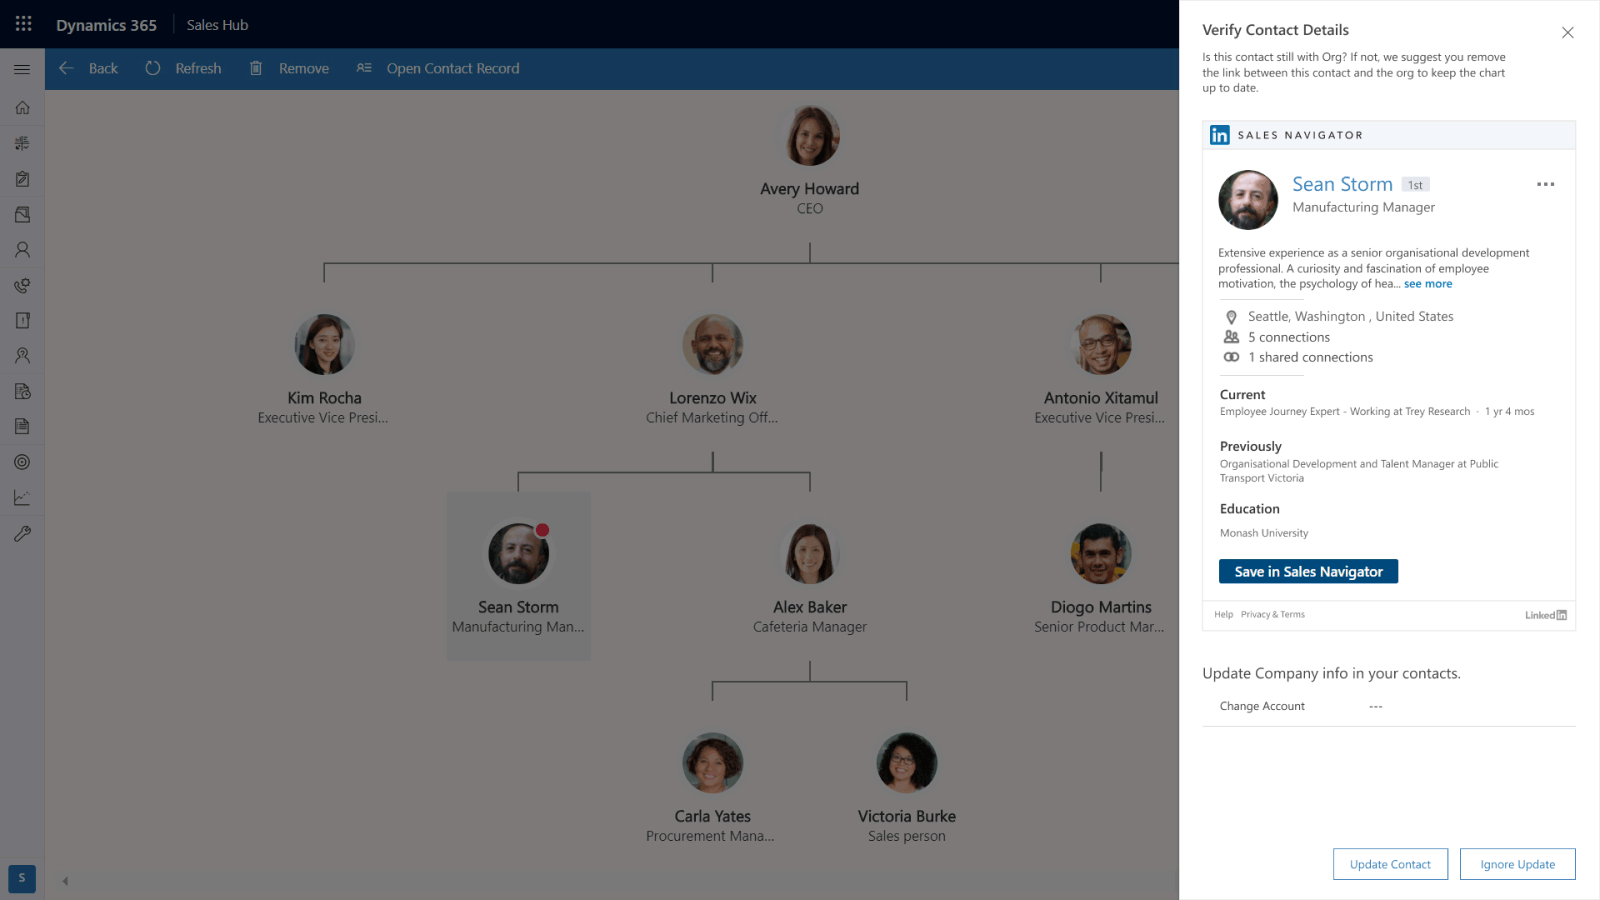Click the Open Contact Record icon
Screen dimensions: 1600x900
coord(364,68)
